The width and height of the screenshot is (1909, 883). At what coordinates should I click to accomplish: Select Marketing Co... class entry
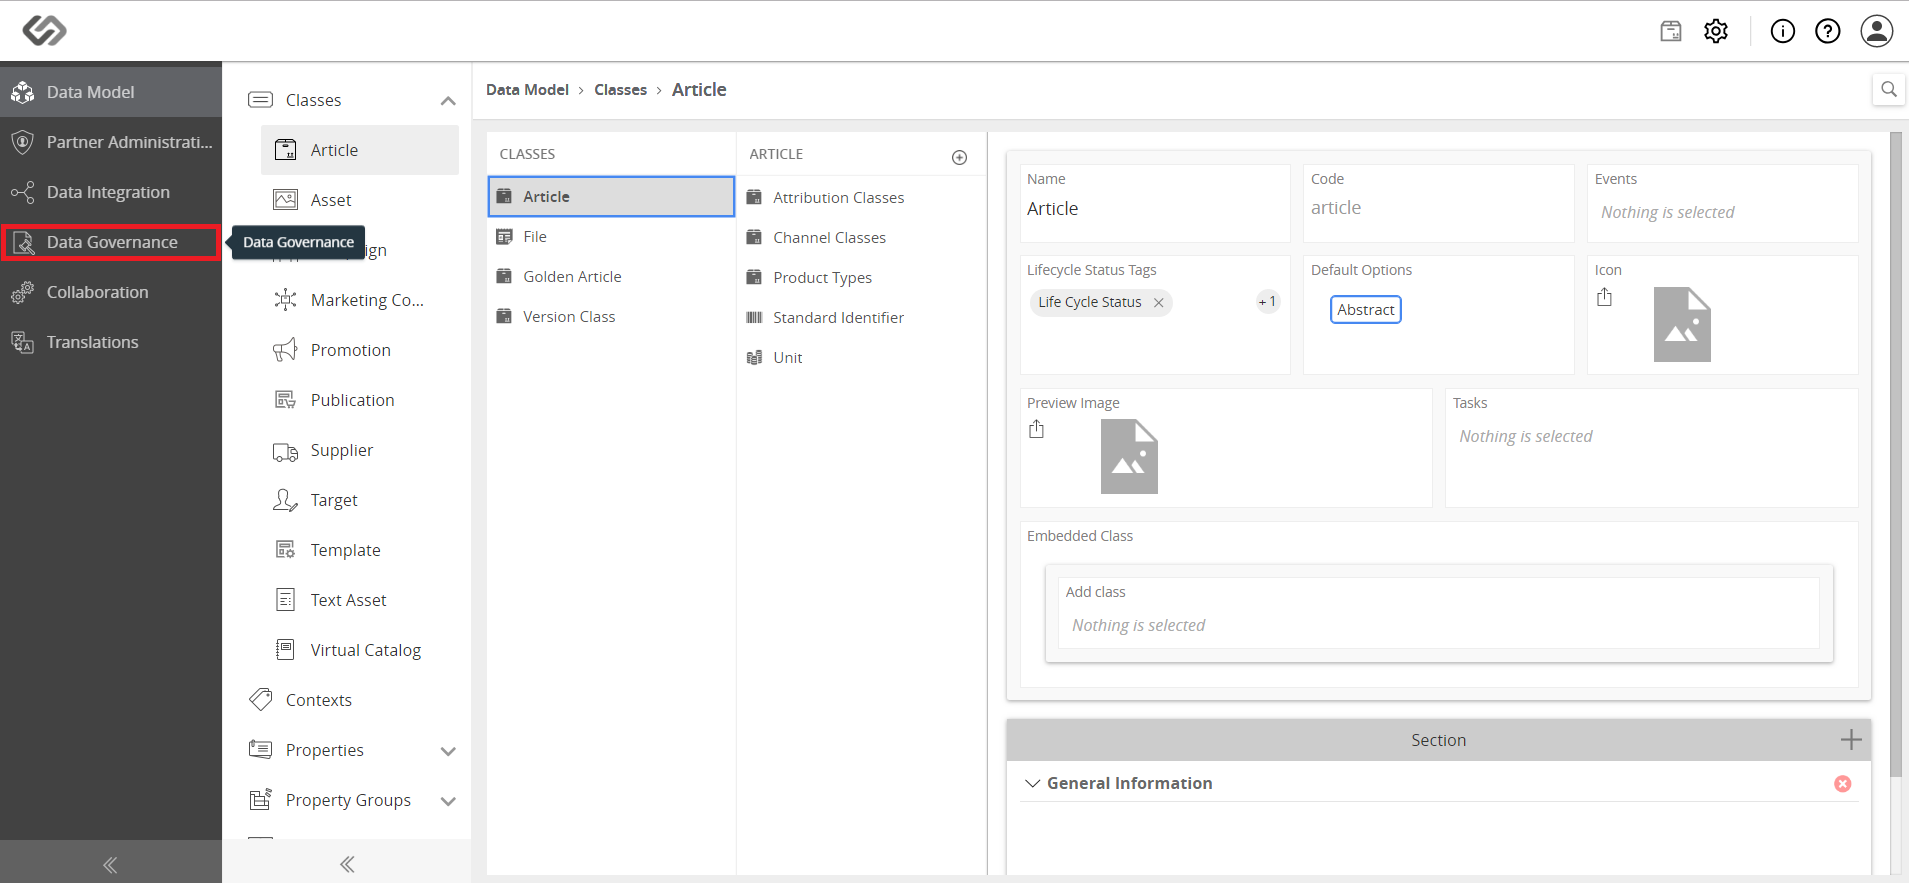[x=360, y=300]
